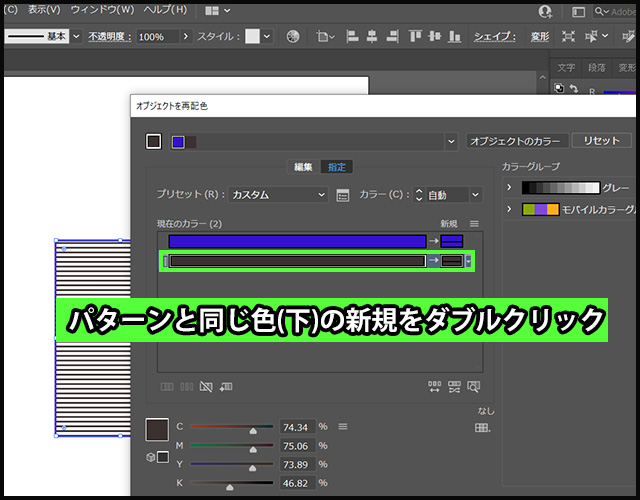This screenshot has width=640, height=500.
Task: Select the dark brown current color bar
Action: (x=298, y=261)
